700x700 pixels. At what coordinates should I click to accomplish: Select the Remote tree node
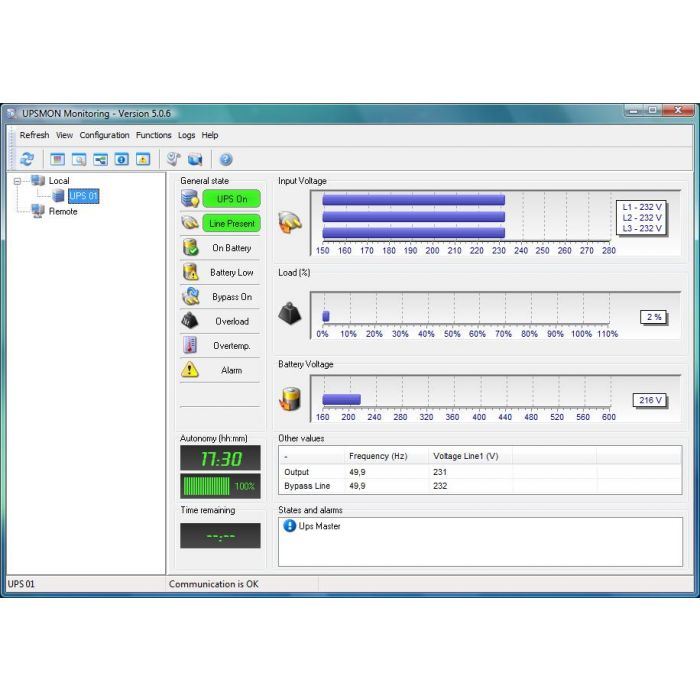[x=62, y=211]
